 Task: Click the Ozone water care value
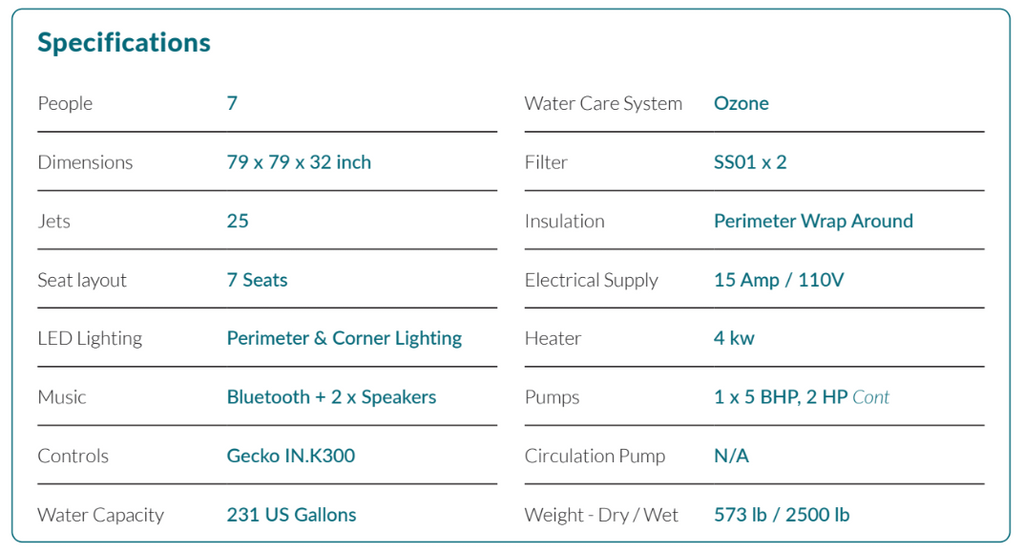(x=741, y=103)
